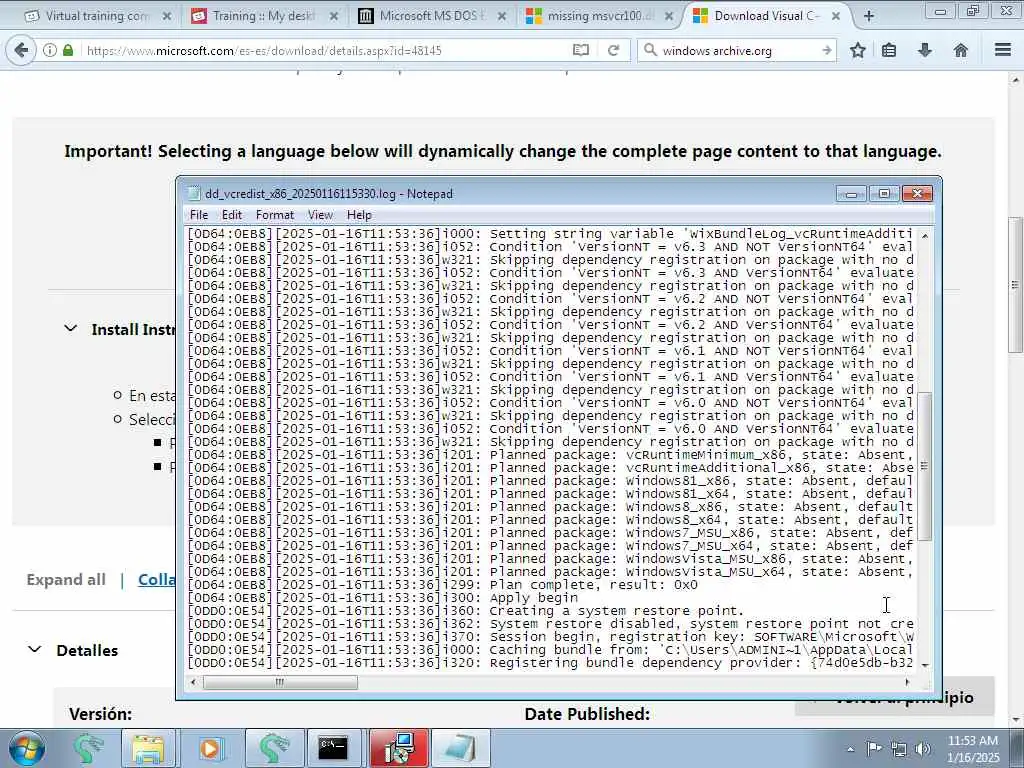Reload the page with the refresh icon
Viewport: 1024px width, 768px height.
point(613,50)
